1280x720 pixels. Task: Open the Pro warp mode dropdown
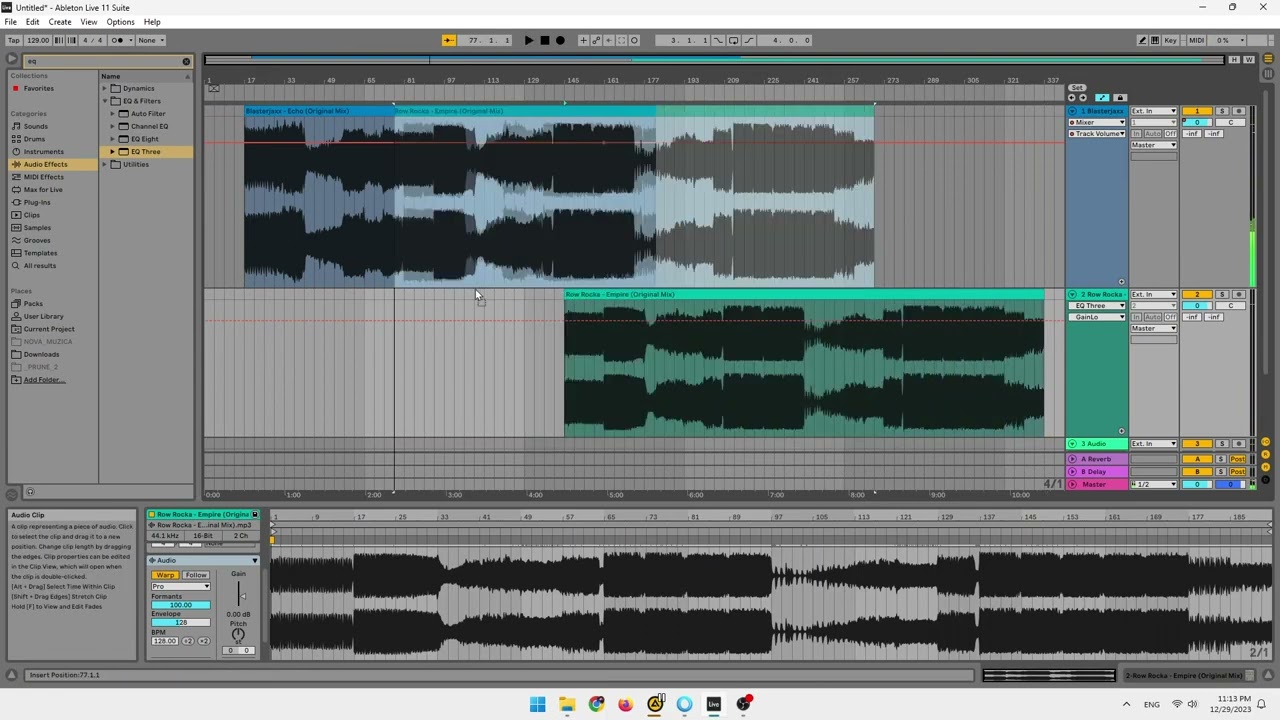(180, 586)
